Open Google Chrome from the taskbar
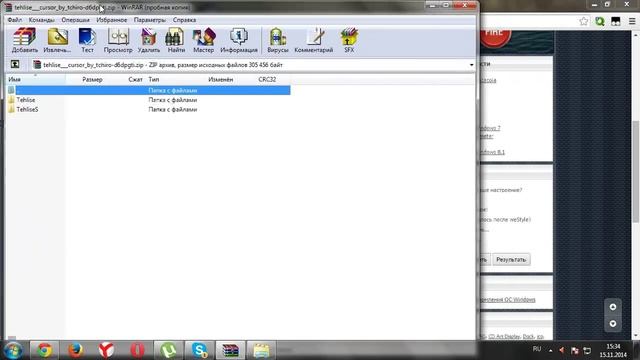Viewport: 640px width, 360px height. coord(45,350)
